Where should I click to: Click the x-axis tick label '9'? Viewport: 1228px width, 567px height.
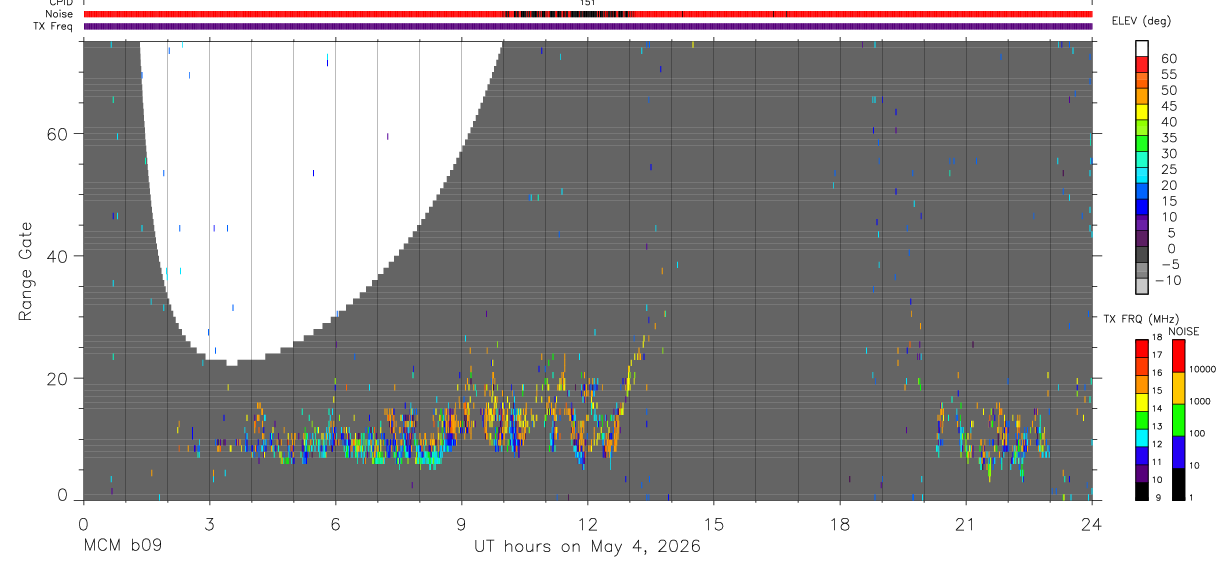coord(461,523)
